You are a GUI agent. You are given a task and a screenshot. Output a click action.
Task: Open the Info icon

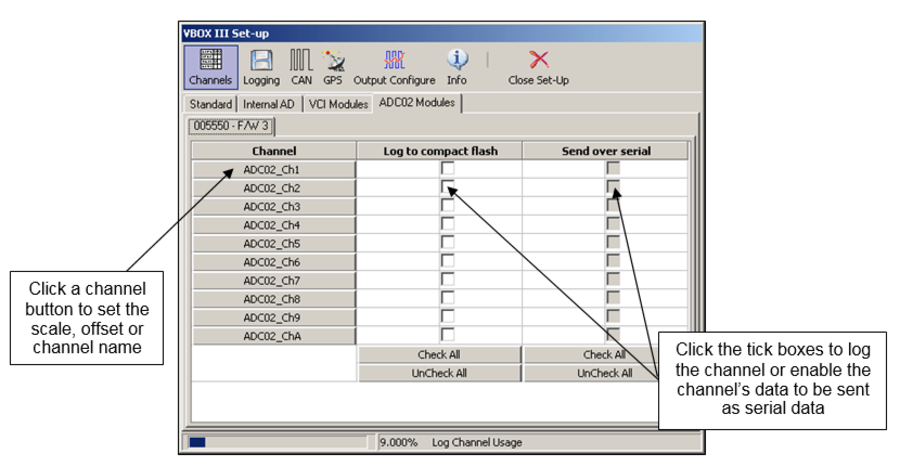[x=457, y=68]
